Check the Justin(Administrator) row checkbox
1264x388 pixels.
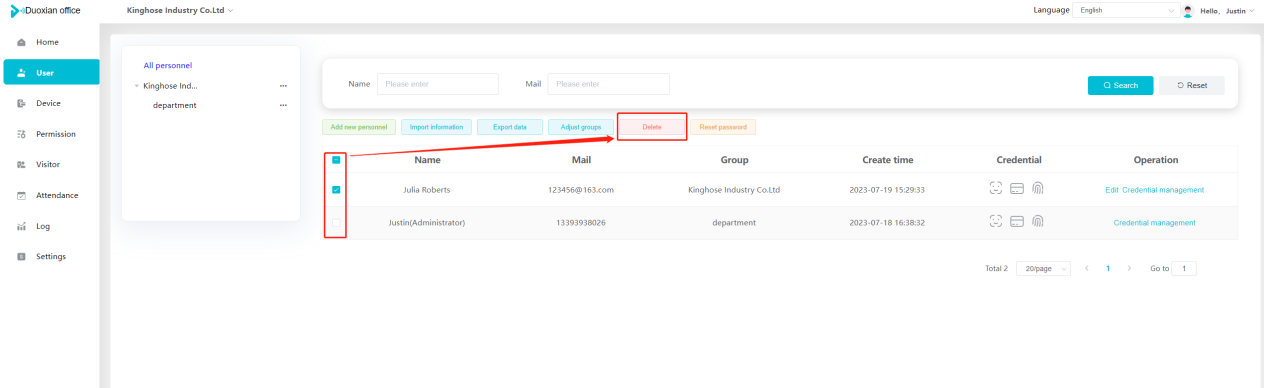(x=337, y=222)
